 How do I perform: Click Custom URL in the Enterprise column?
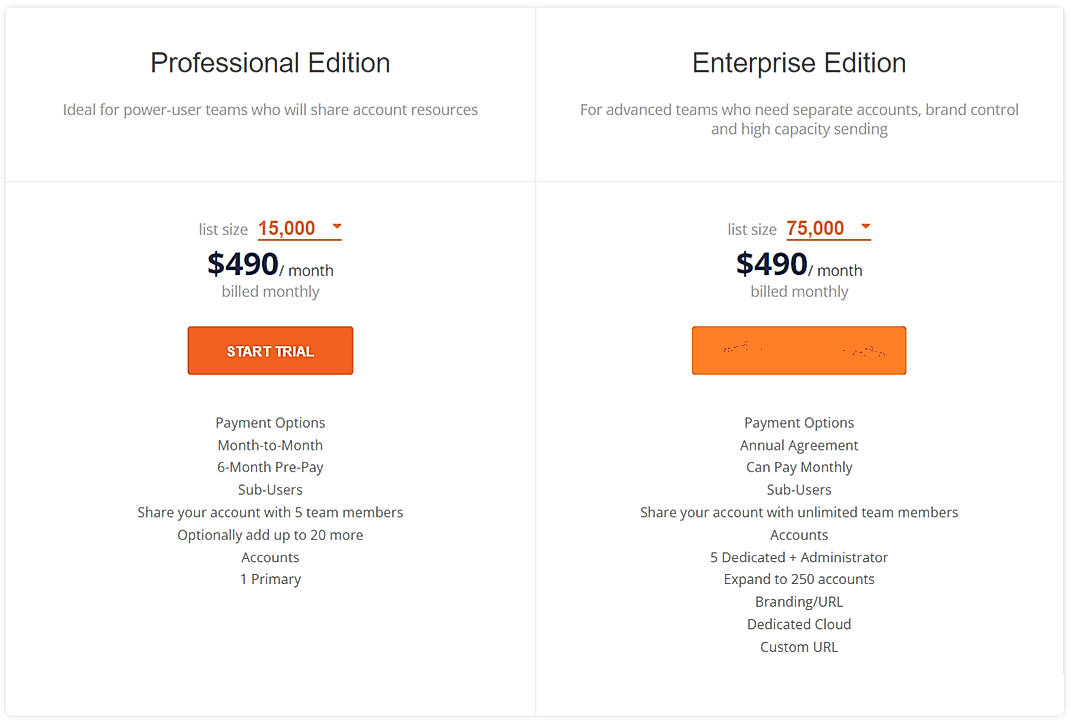point(798,646)
